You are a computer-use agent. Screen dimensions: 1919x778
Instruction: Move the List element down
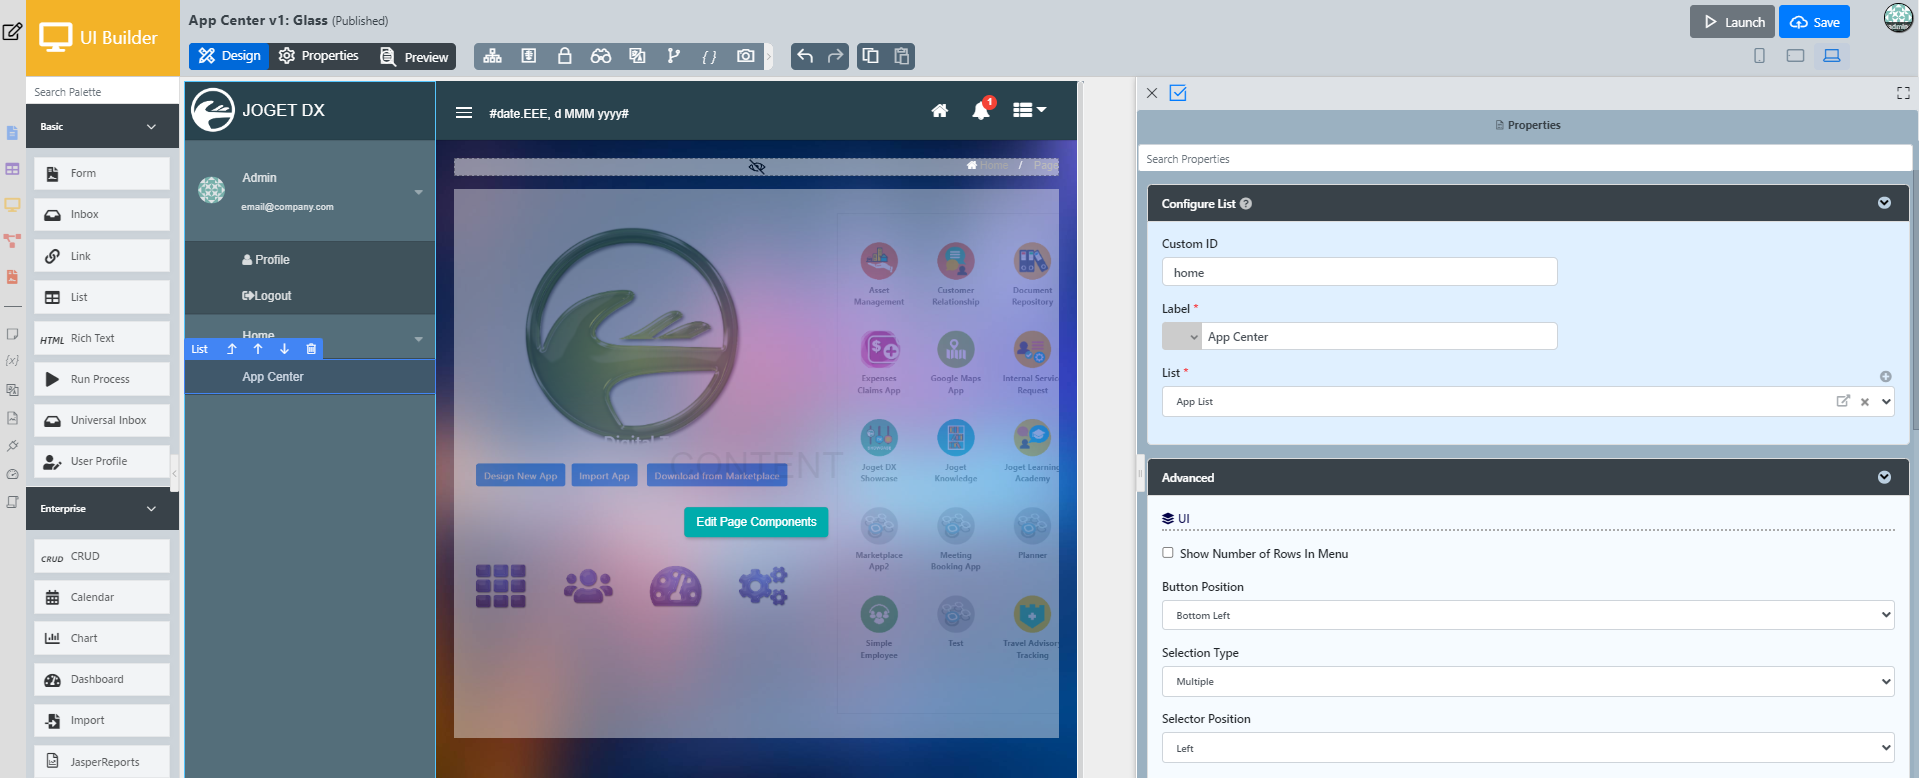(x=285, y=349)
